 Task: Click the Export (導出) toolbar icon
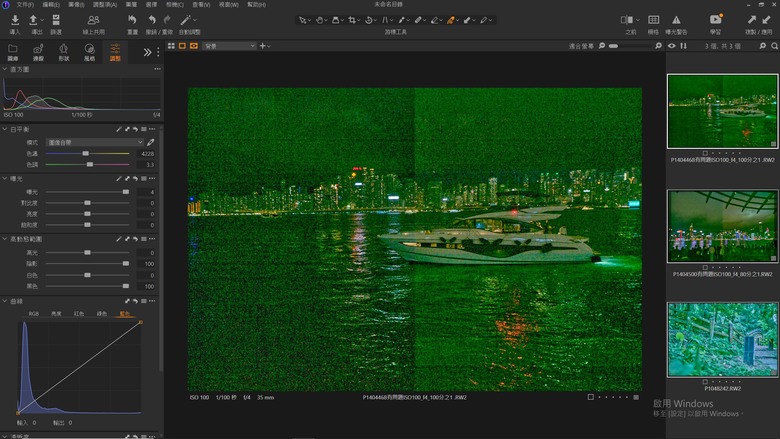(33, 20)
